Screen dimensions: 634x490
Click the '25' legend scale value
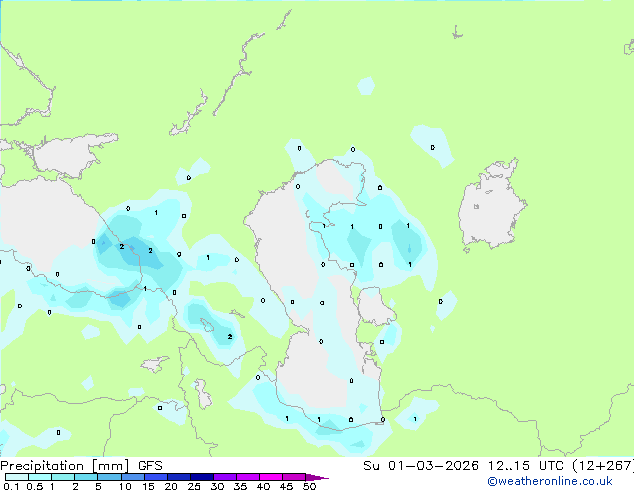tap(194, 486)
